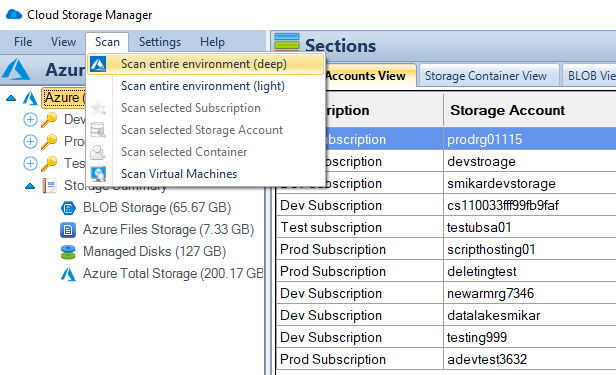Click the Storage Summary notebook icon
This screenshot has height=375, width=616.
point(50,186)
